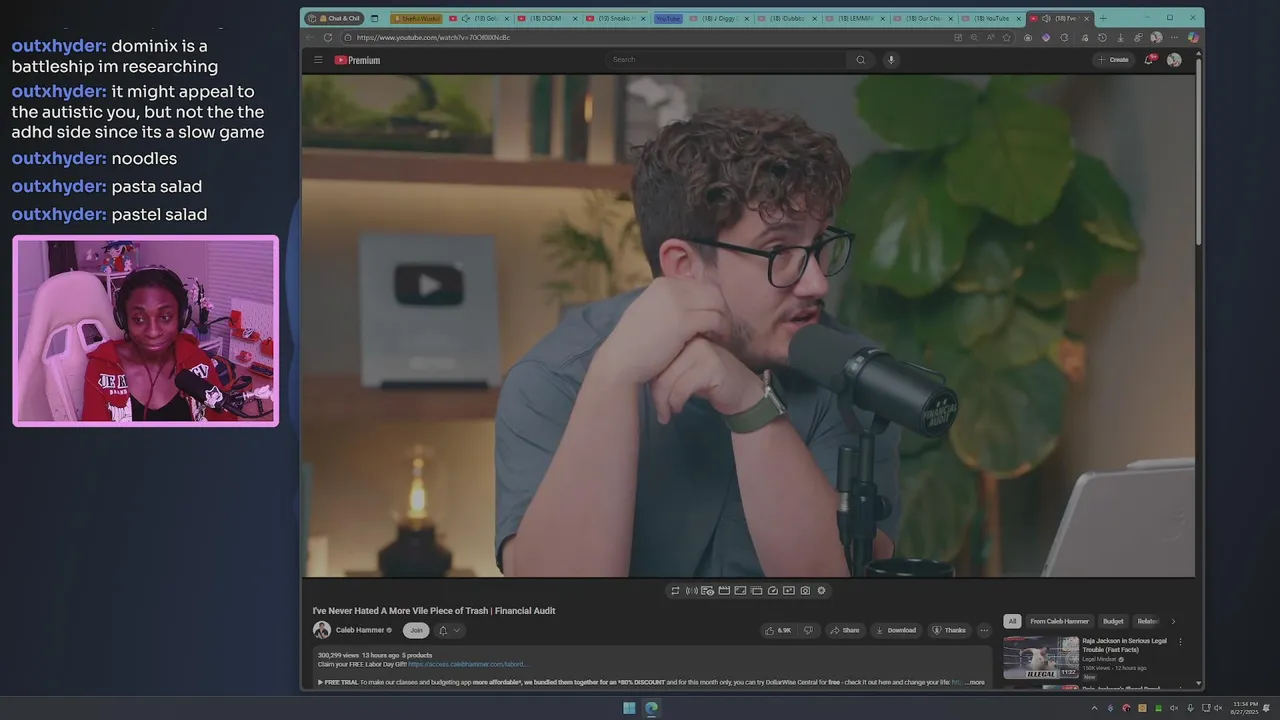Open the browser downloads icon
Viewport: 1280px width, 720px height.
click(x=1120, y=38)
